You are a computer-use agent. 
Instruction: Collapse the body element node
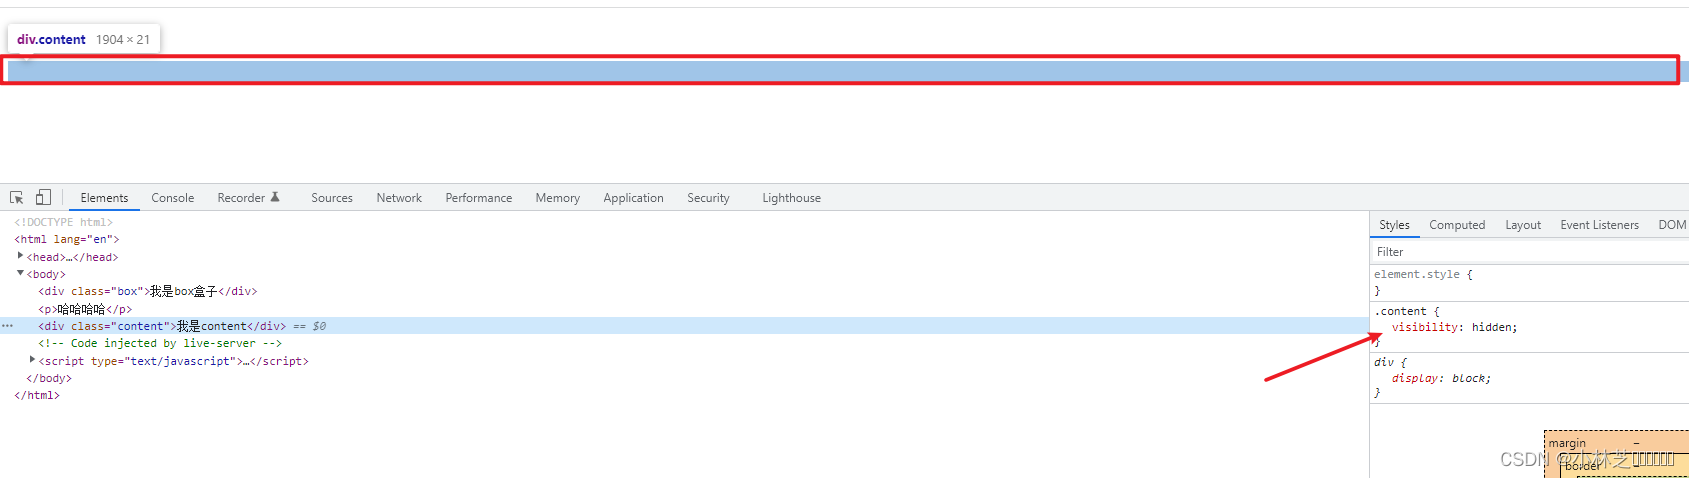coord(20,273)
